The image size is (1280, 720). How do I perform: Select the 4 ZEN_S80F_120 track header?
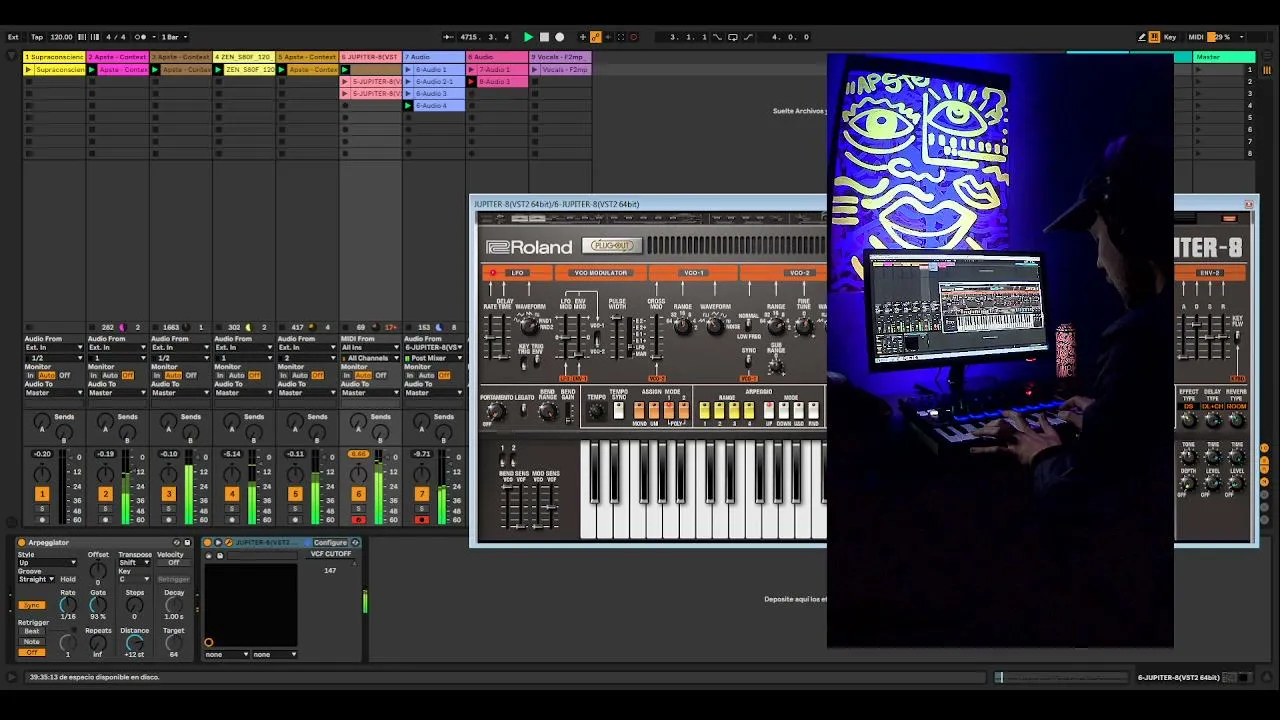245,57
